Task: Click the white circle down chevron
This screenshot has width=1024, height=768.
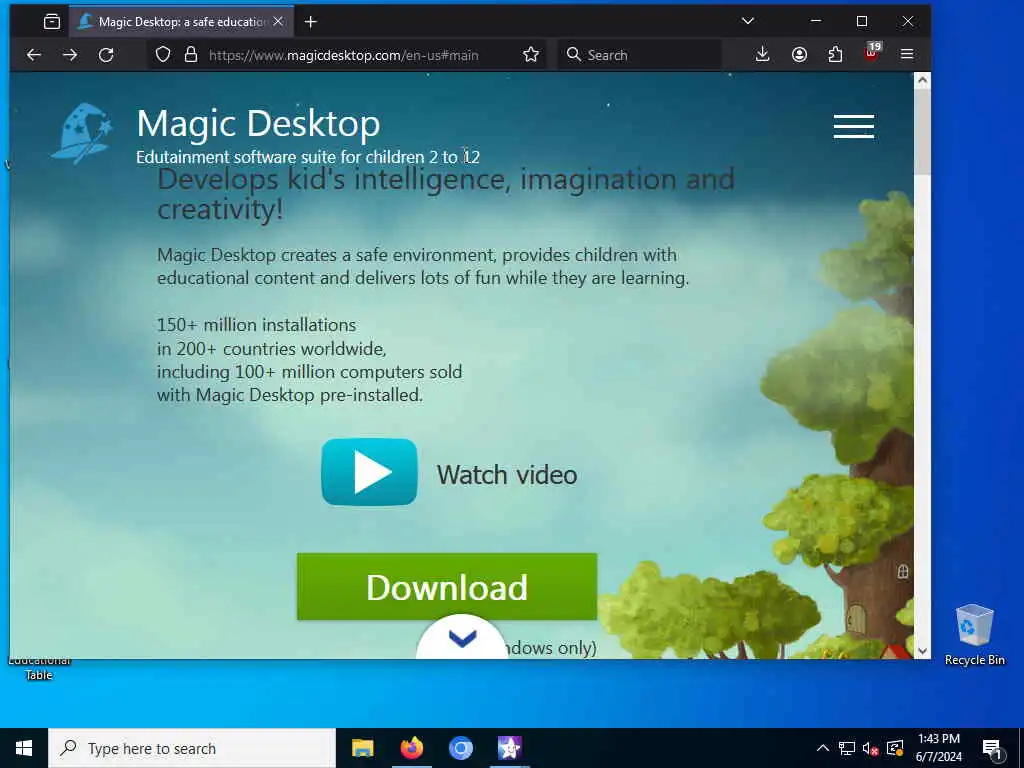Action: [462, 639]
